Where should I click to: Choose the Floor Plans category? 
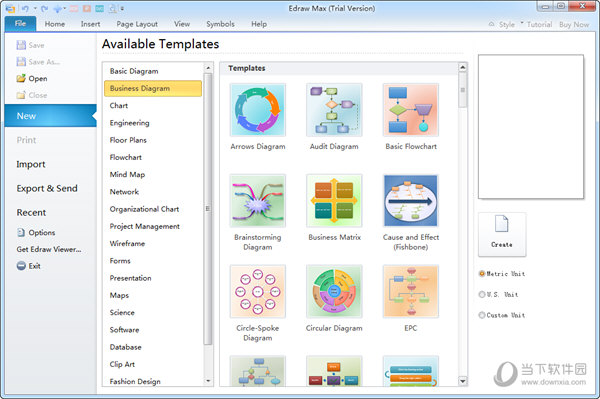point(153,140)
